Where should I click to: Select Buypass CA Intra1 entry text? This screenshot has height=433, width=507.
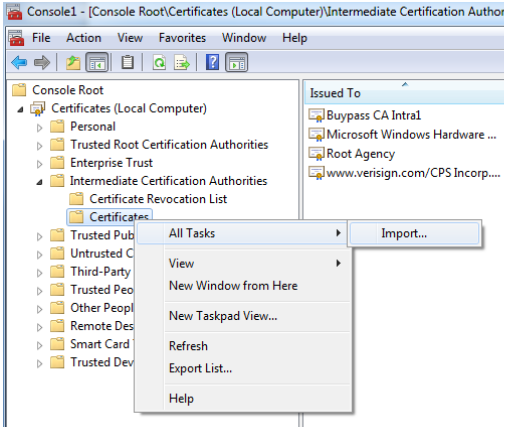click(x=374, y=115)
